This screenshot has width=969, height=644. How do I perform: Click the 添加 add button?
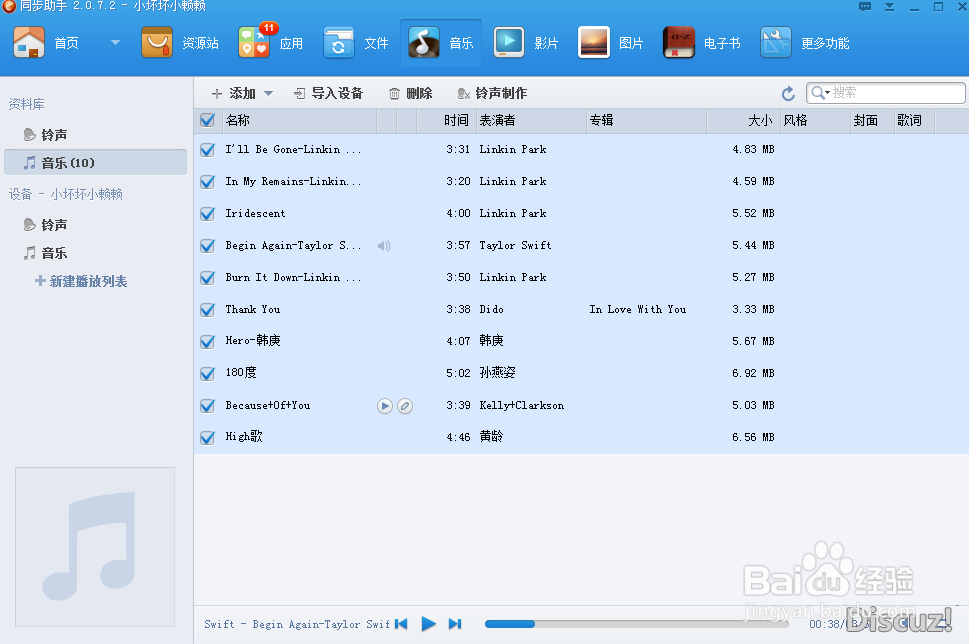(x=234, y=93)
